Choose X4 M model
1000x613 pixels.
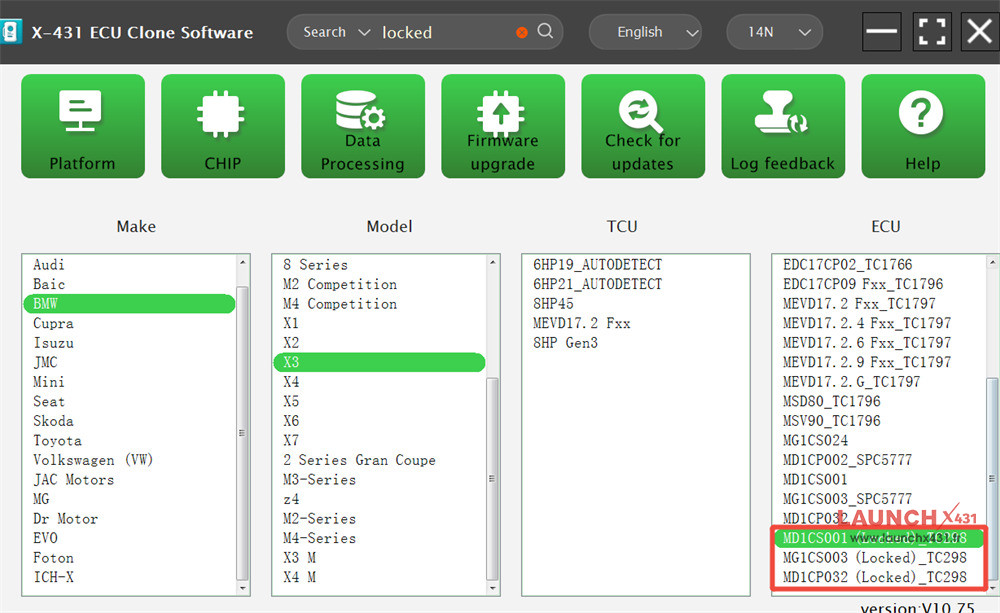(x=299, y=577)
